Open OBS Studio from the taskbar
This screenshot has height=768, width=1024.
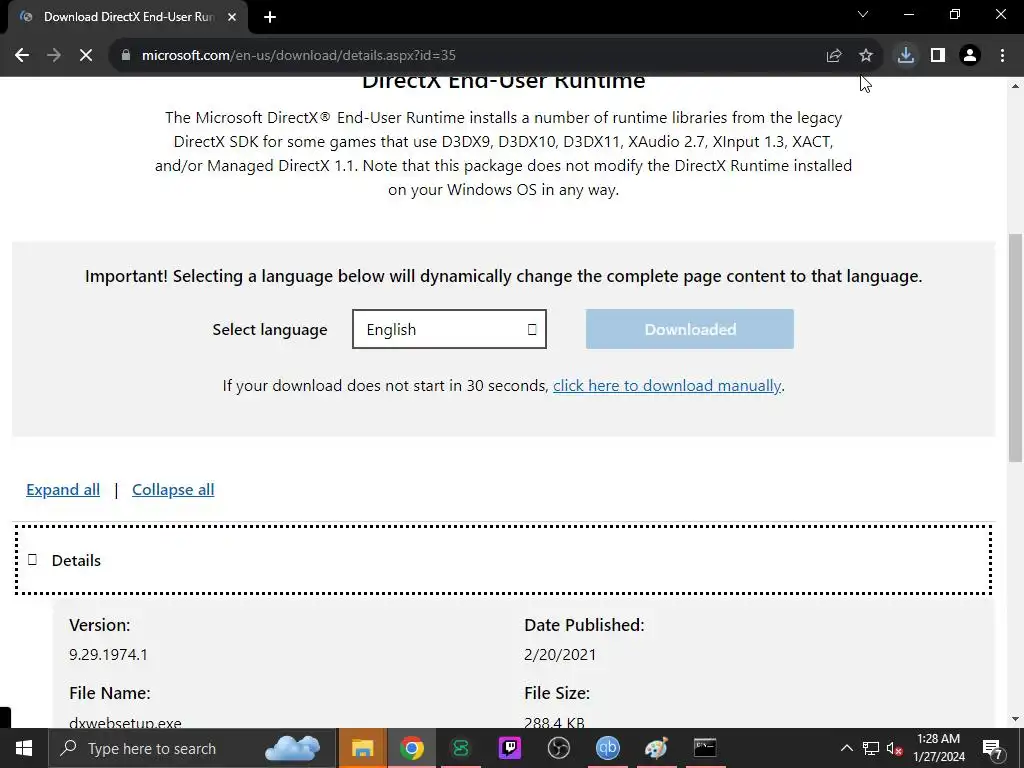click(558, 748)
